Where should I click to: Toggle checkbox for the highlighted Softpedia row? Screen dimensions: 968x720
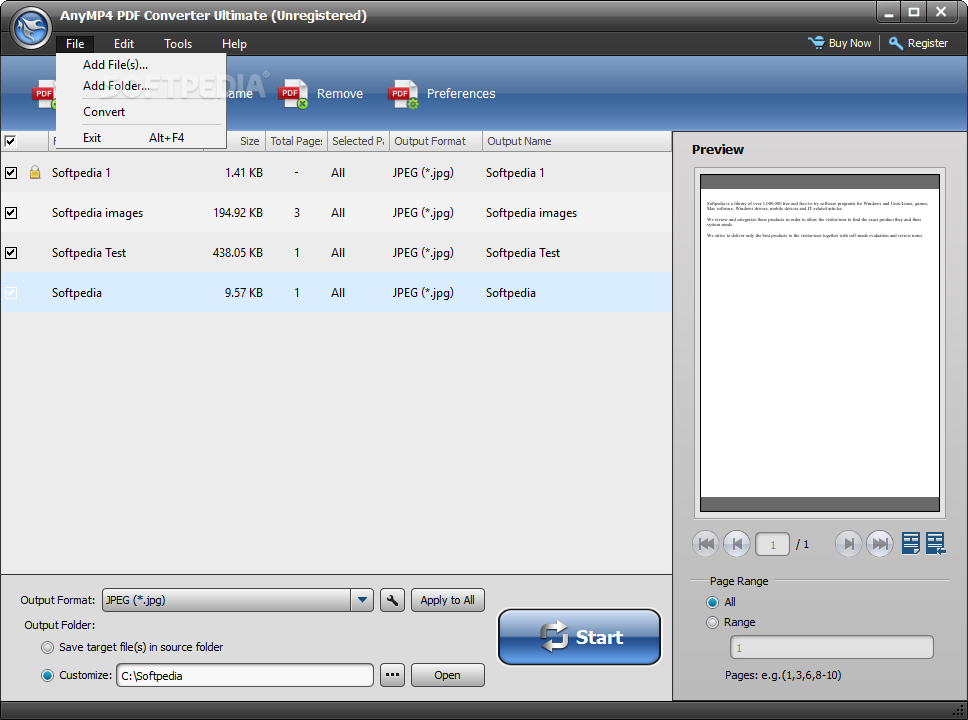[11, 293]
